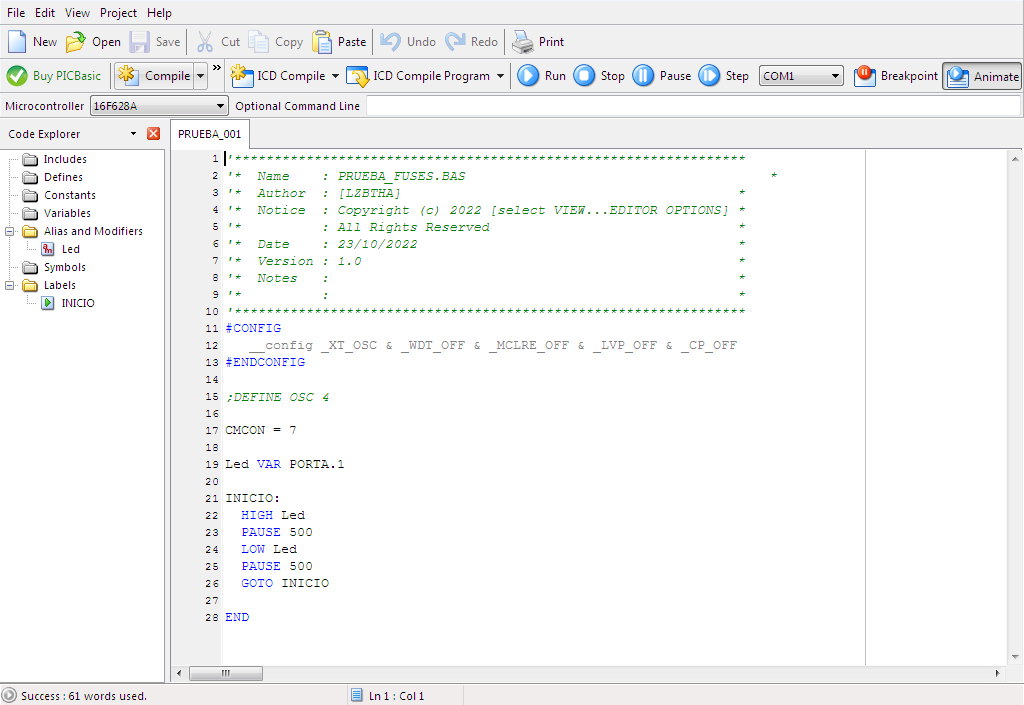Redo the last undone edit
This screenshot has height=705, width=1024.
tap(472, 42)
